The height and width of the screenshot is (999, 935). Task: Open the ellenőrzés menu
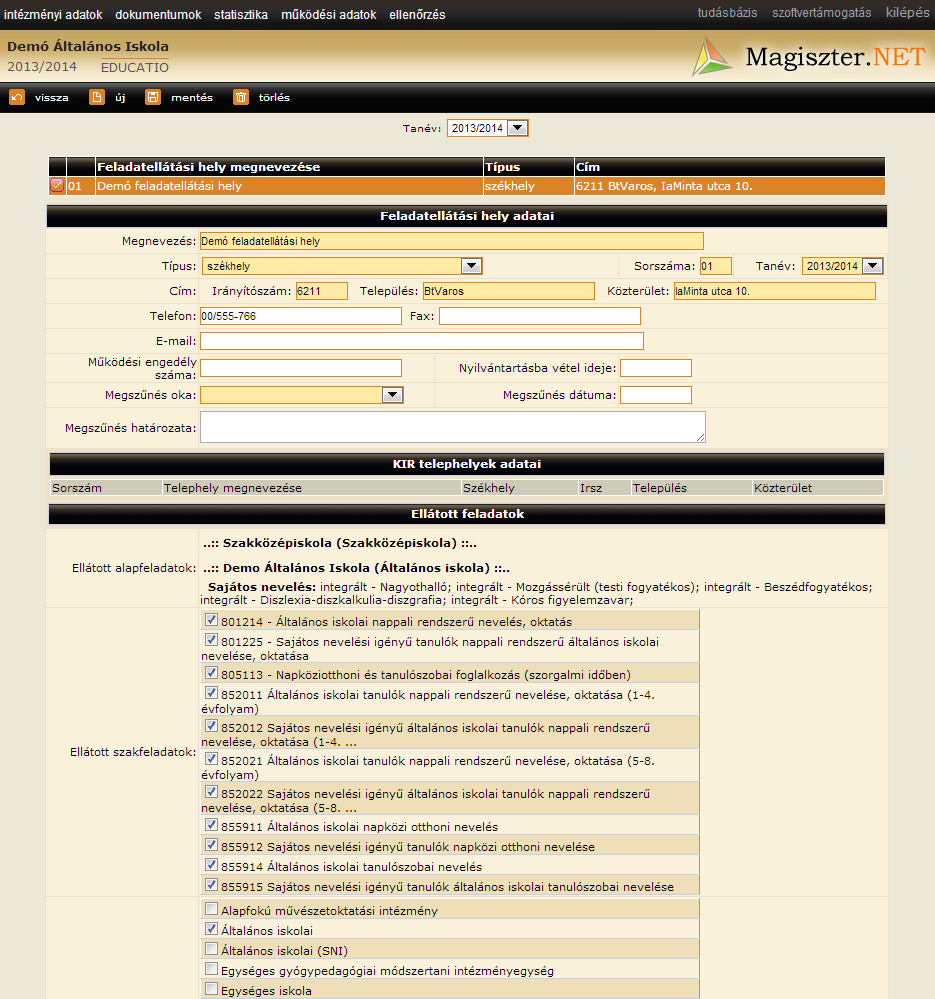coord(417,15)
